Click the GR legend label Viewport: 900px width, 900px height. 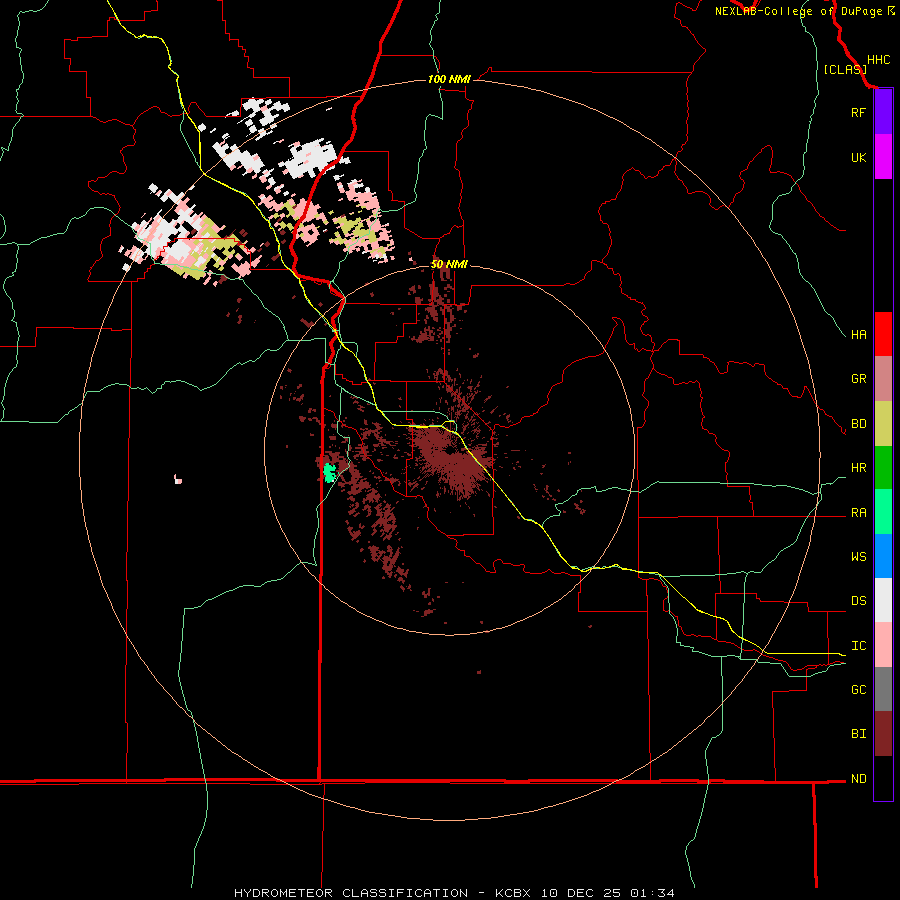(858, 379)
